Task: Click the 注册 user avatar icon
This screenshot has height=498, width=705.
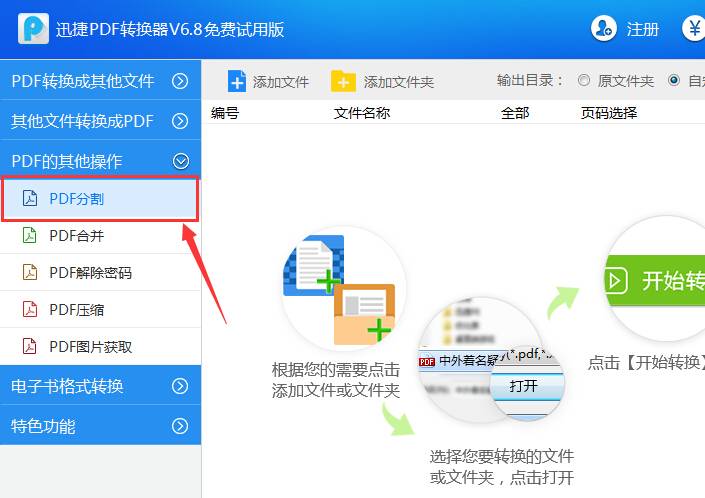Action: pos(603,29)
